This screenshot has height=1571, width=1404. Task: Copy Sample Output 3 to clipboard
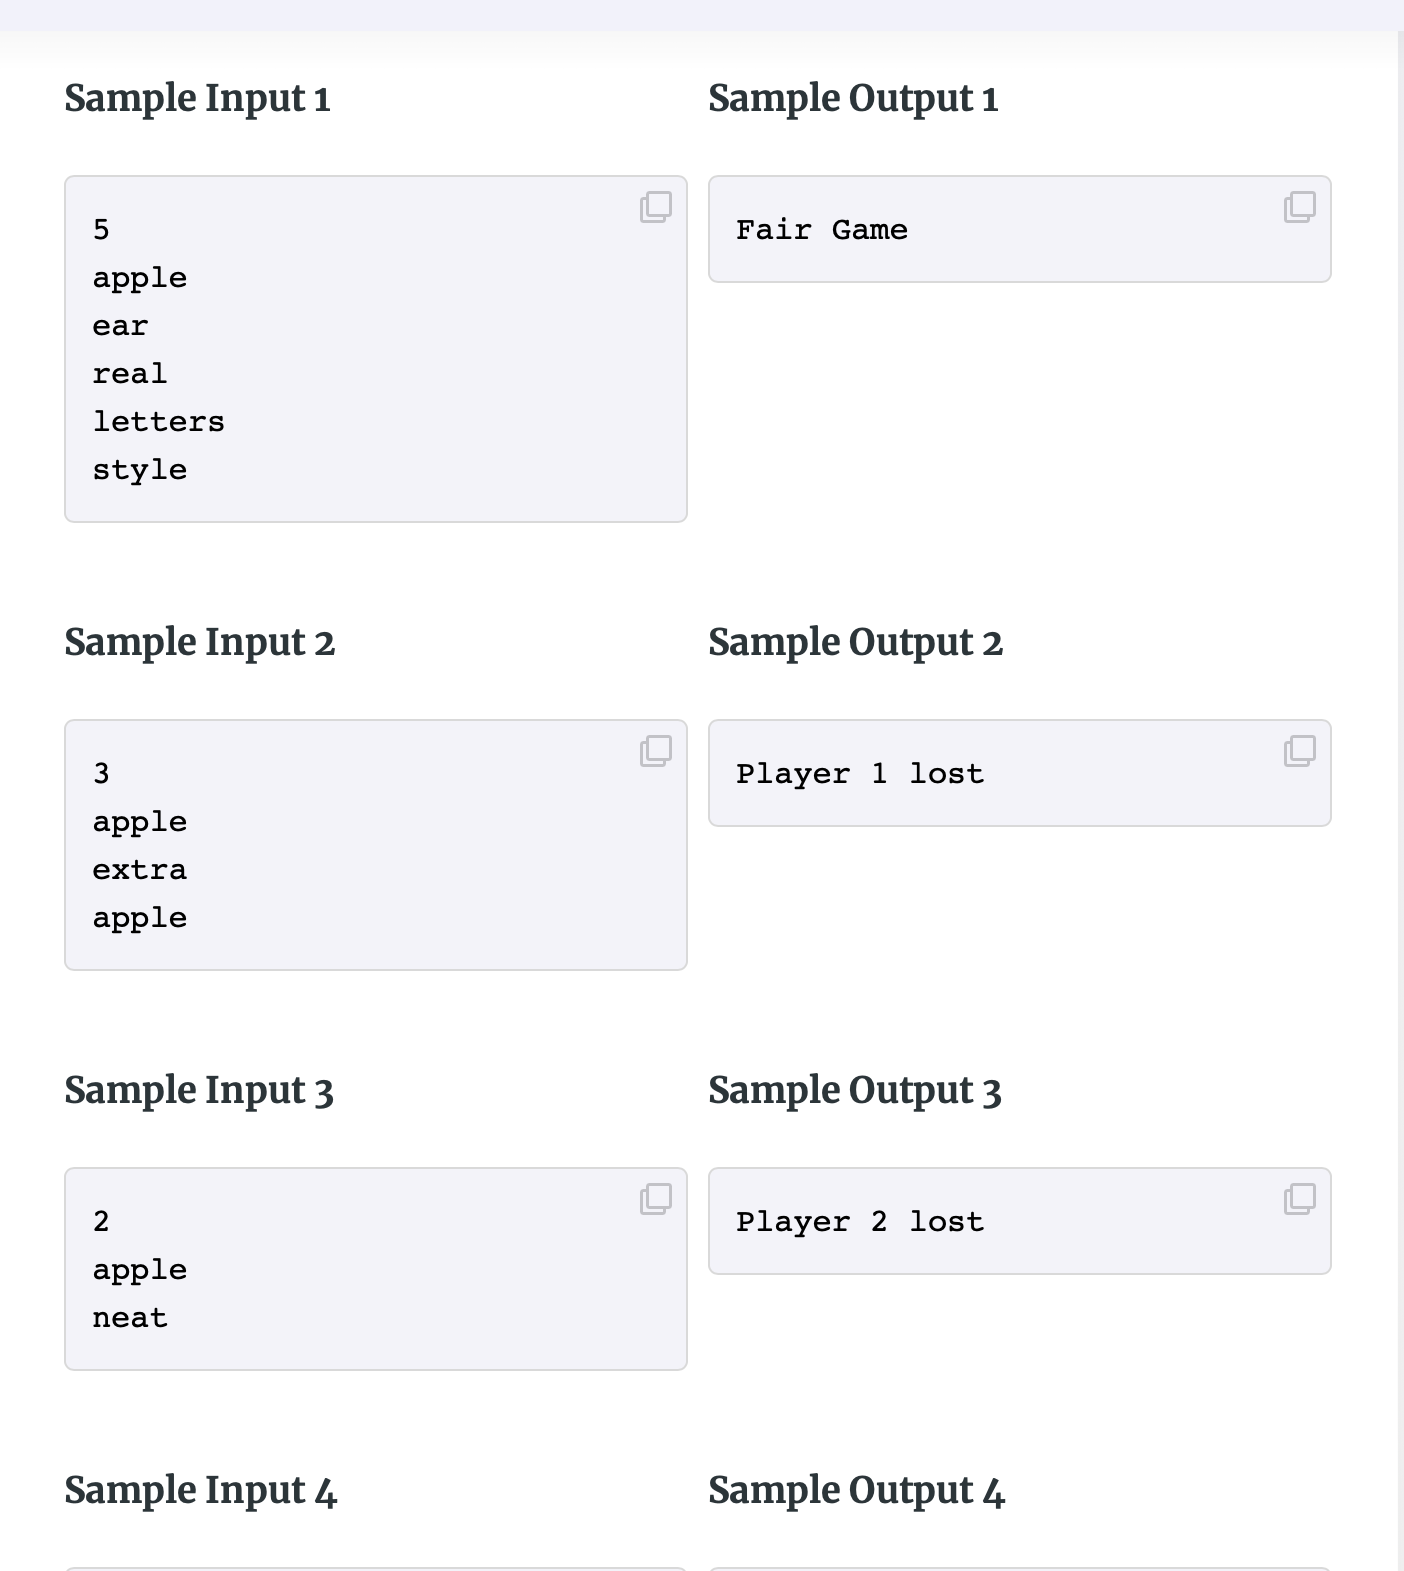point(1299,1199)
